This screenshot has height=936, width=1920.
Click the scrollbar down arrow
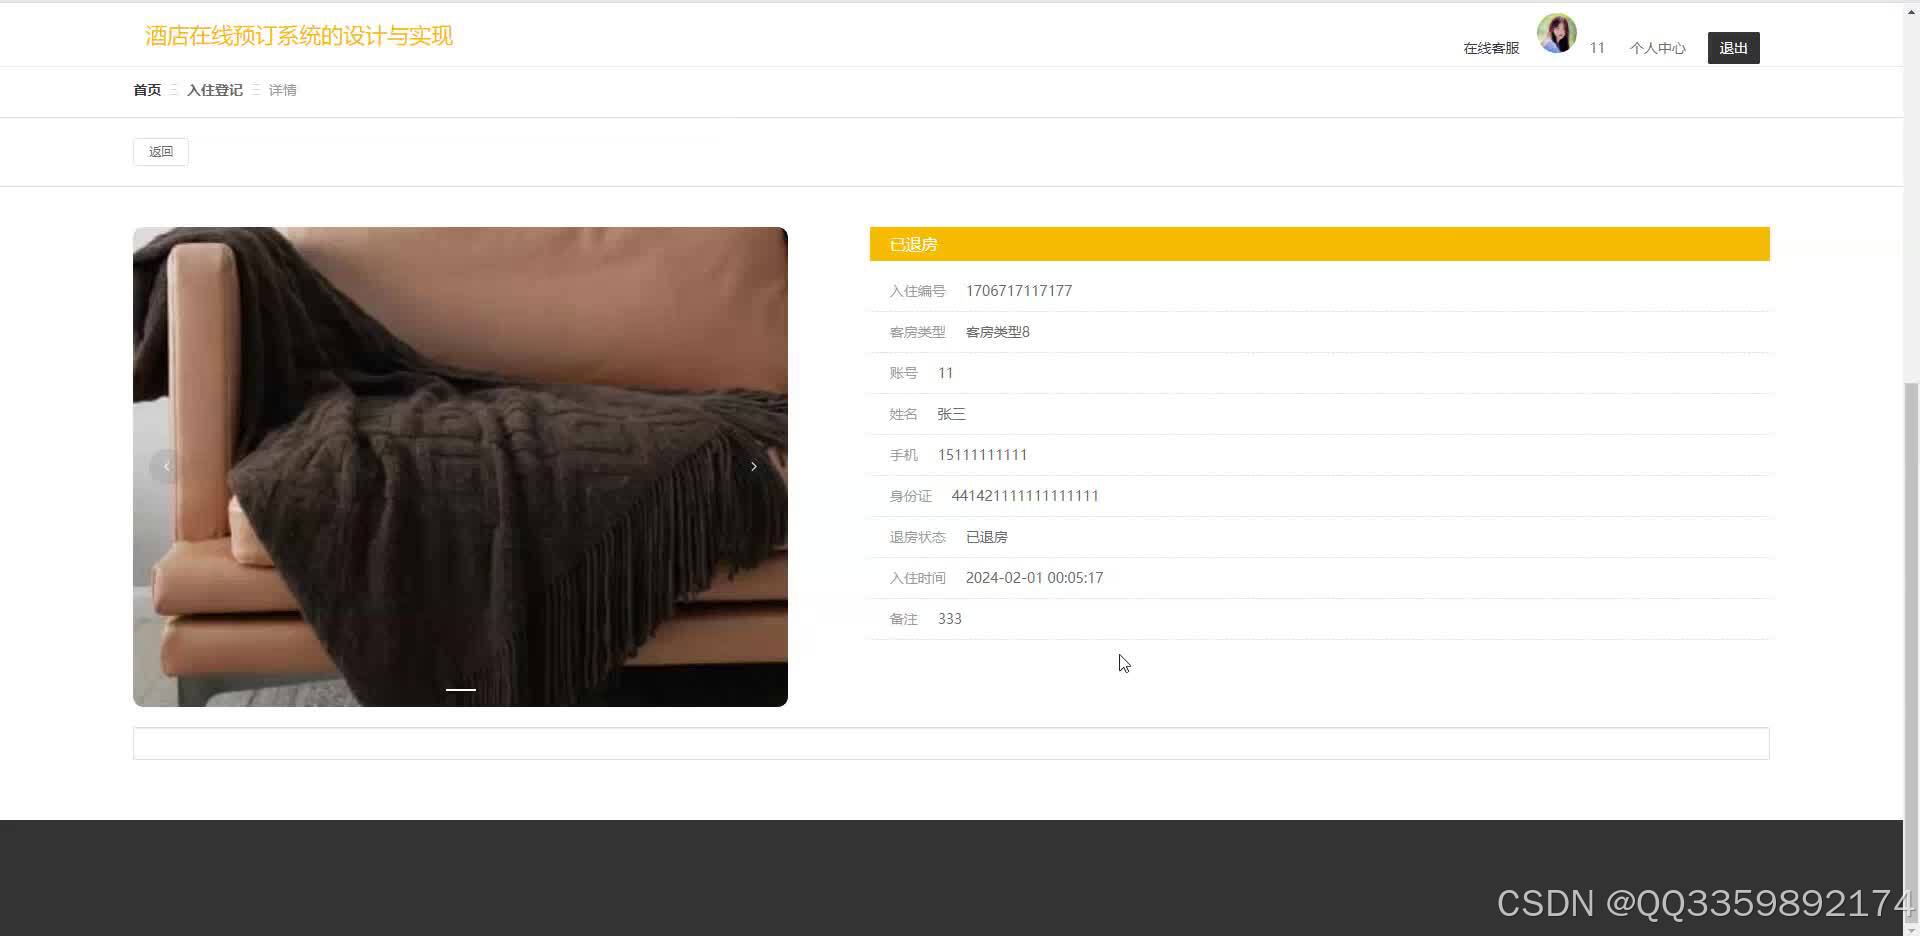[1911, 929]
